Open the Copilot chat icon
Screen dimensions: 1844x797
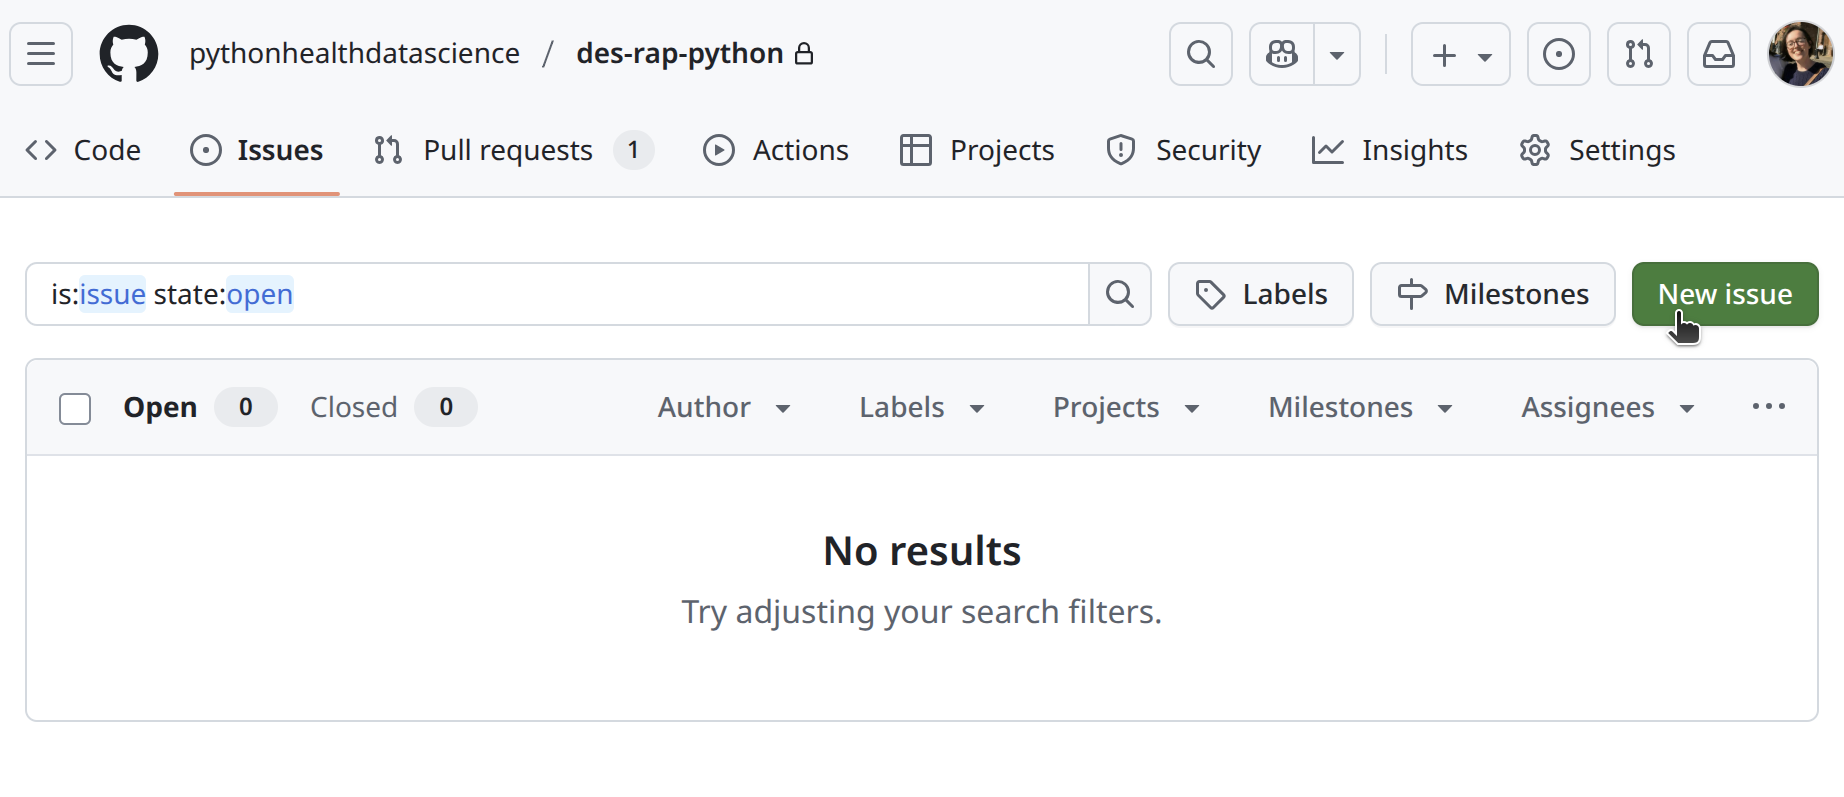1282,54
